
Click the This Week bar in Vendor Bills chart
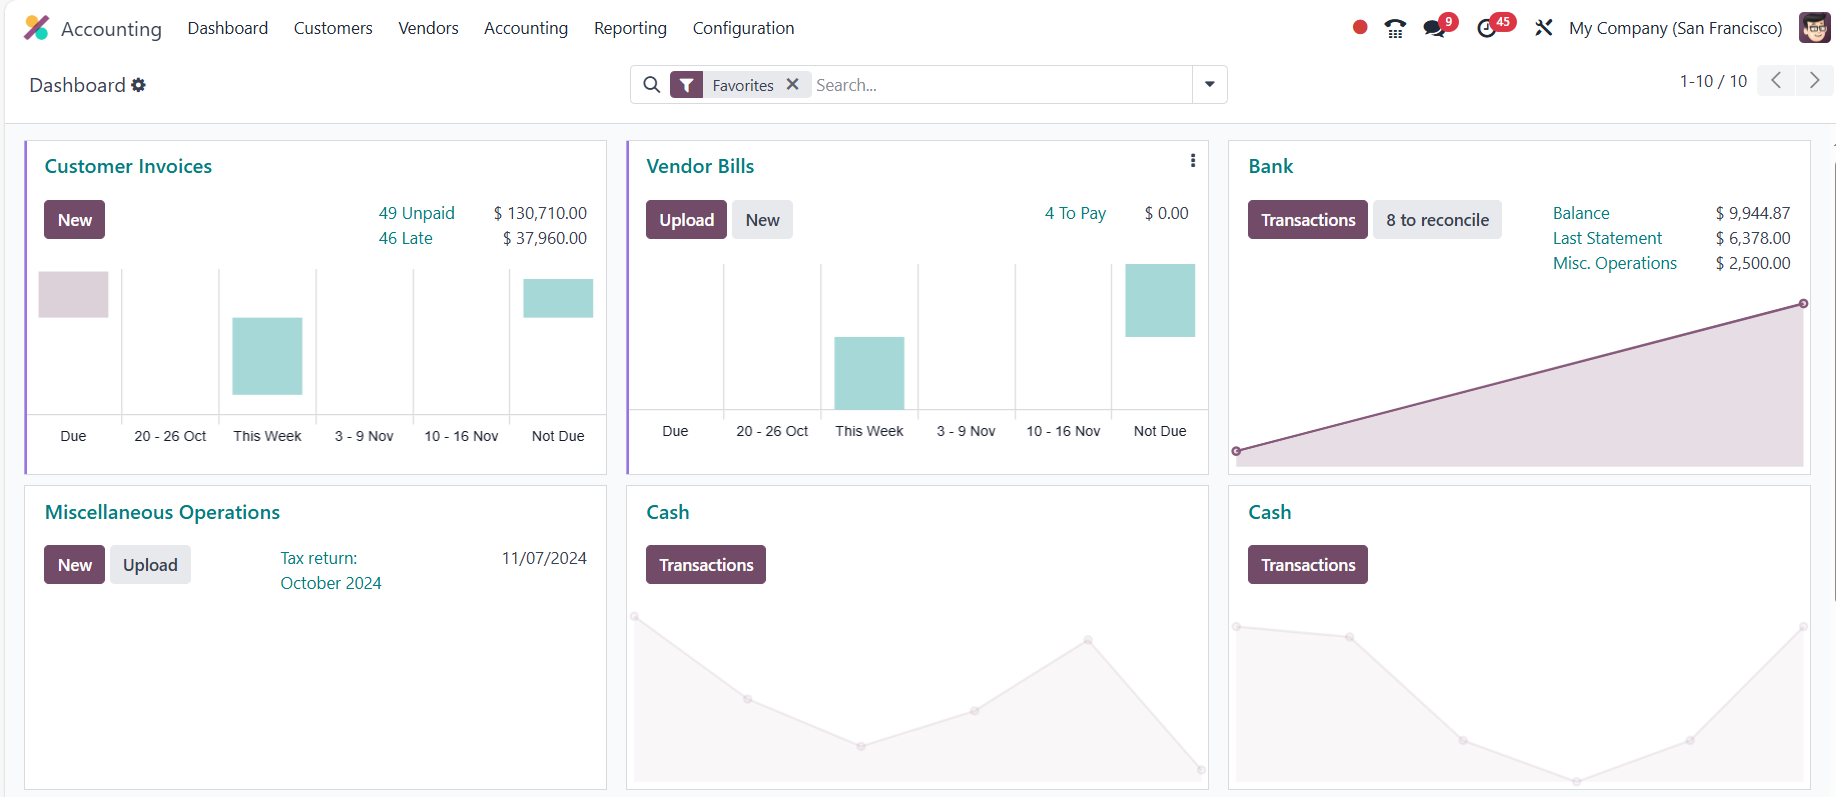coord(869,373)
